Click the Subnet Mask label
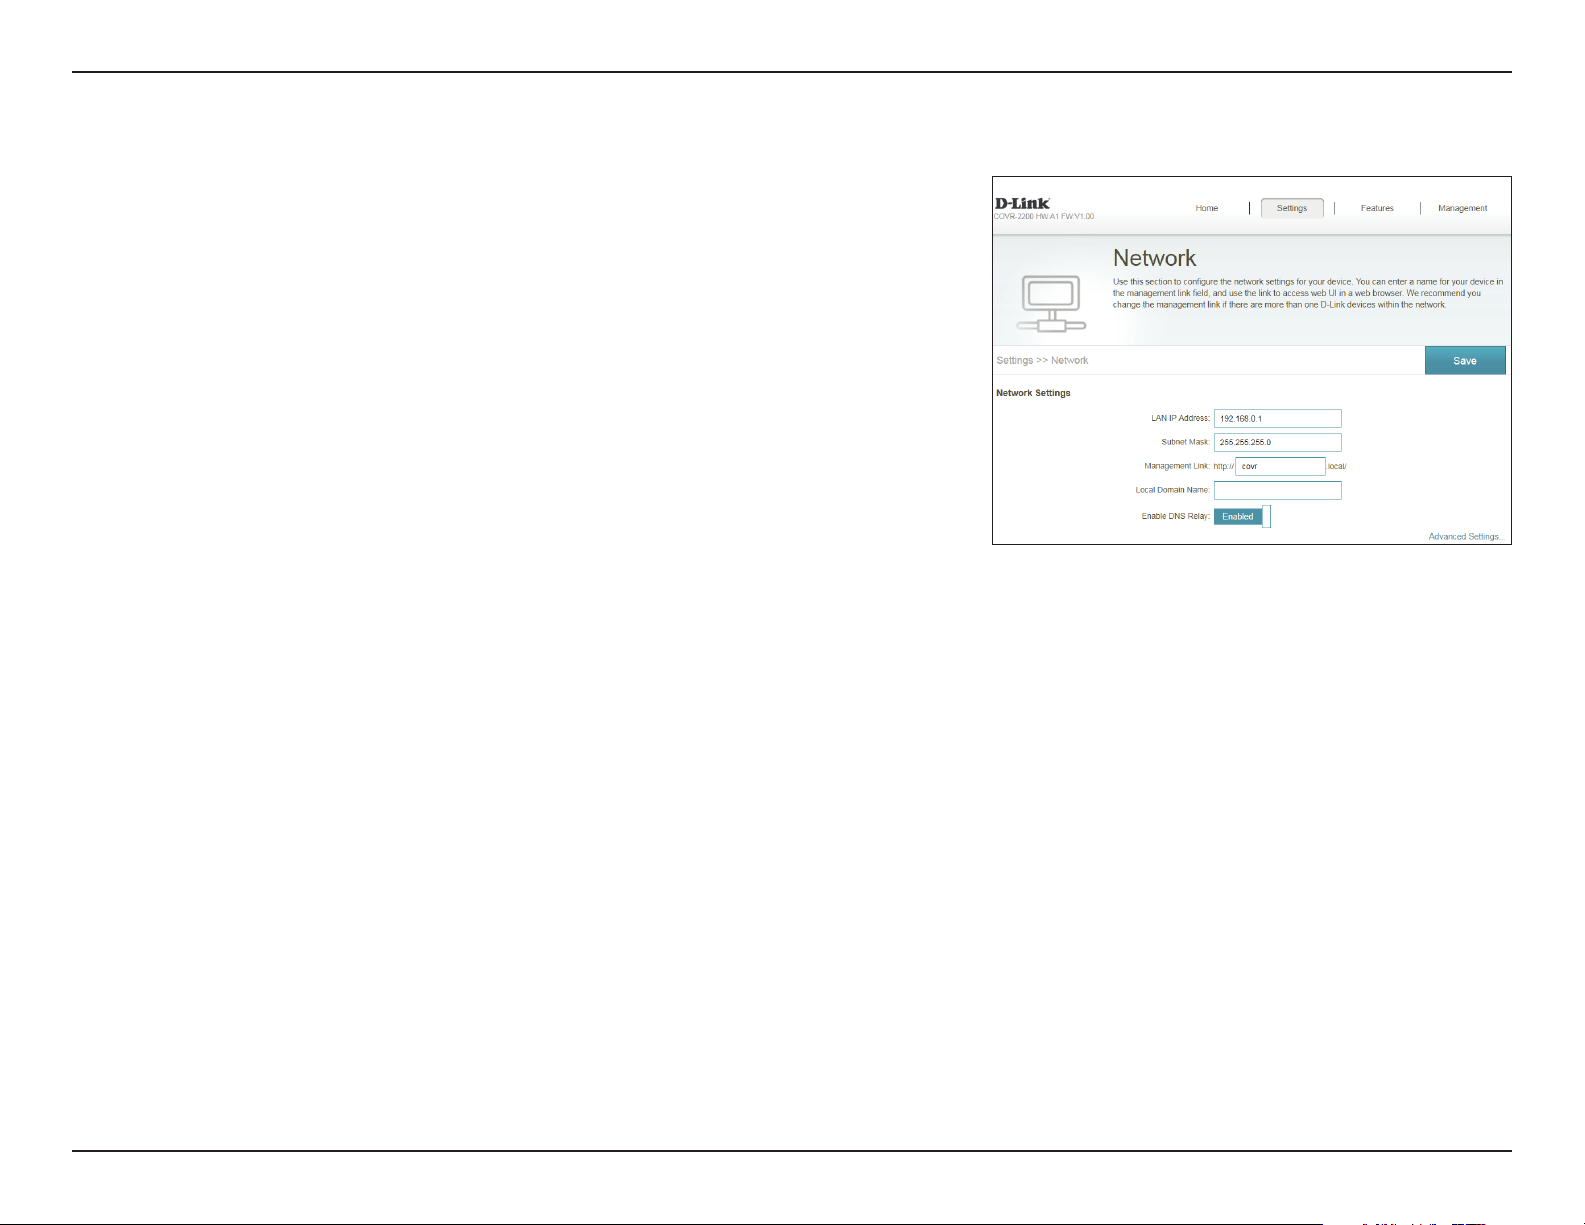Image resolution: width=1585 pixels, height=1225 pixels. point(1185,442)
